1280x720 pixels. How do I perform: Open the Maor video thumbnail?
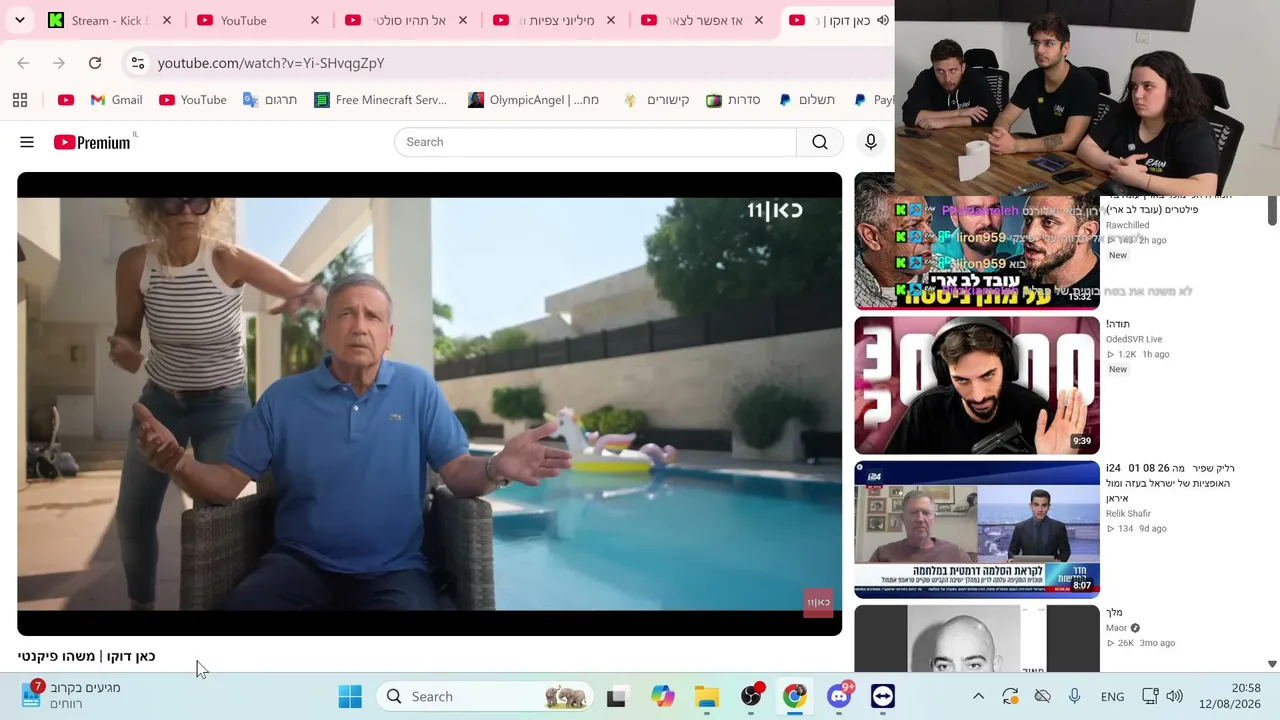(977, 638)
